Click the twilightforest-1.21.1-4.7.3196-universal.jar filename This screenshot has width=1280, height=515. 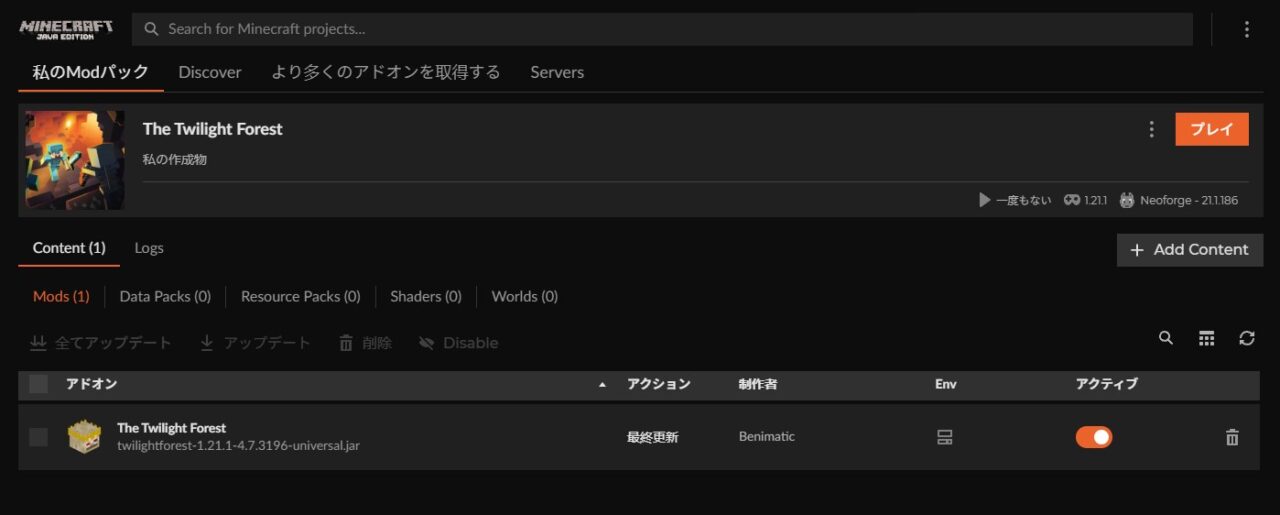tap(238, 445)
